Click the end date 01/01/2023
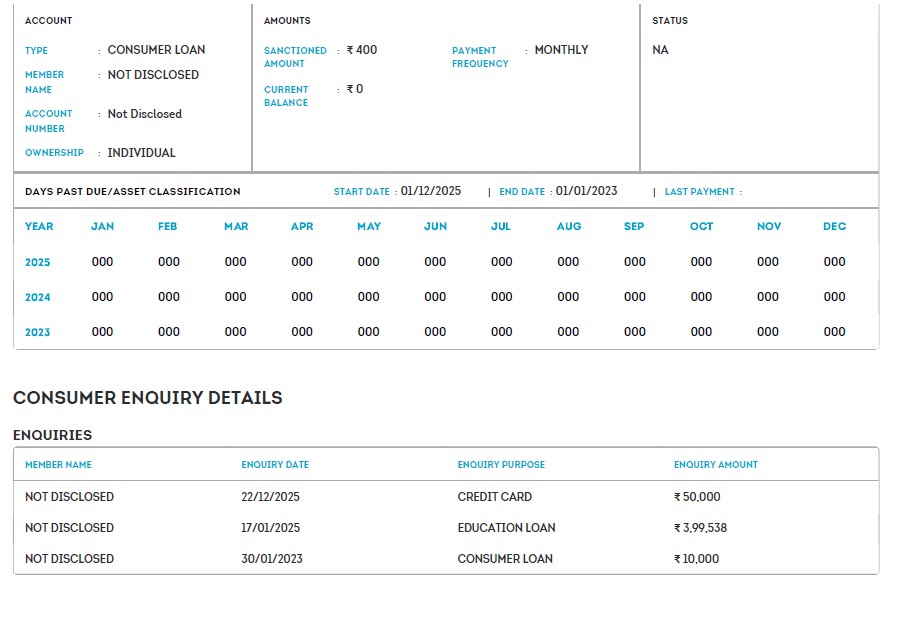 click(x=586, y=191)
